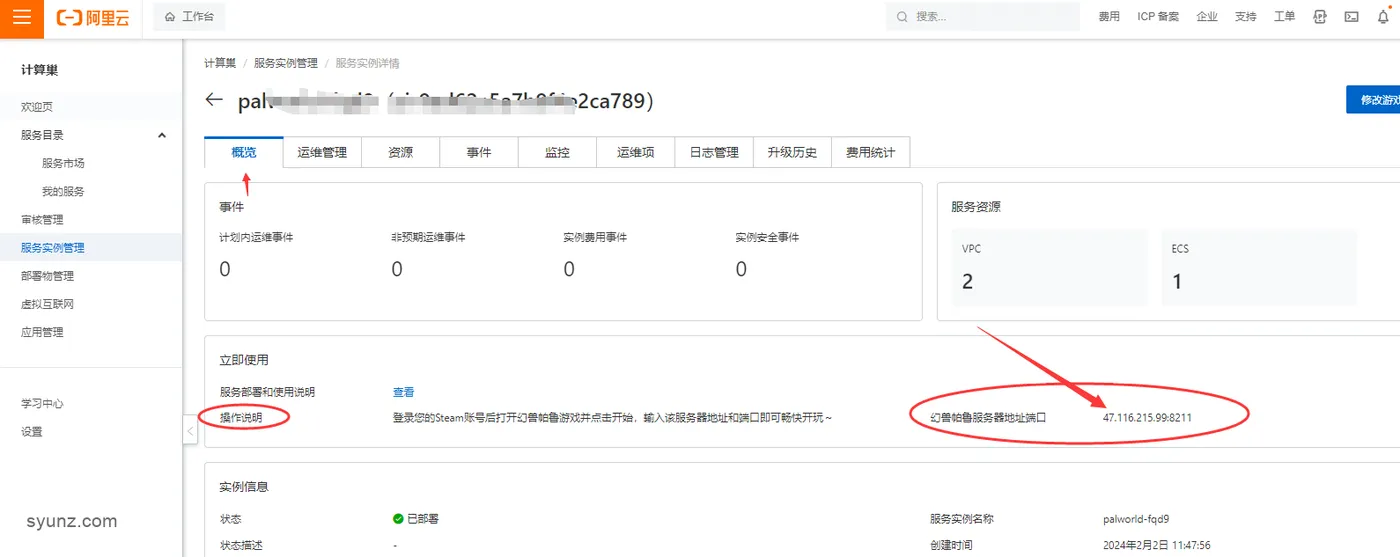Click 计算巢 in the breadcrumb

point(220,63)
